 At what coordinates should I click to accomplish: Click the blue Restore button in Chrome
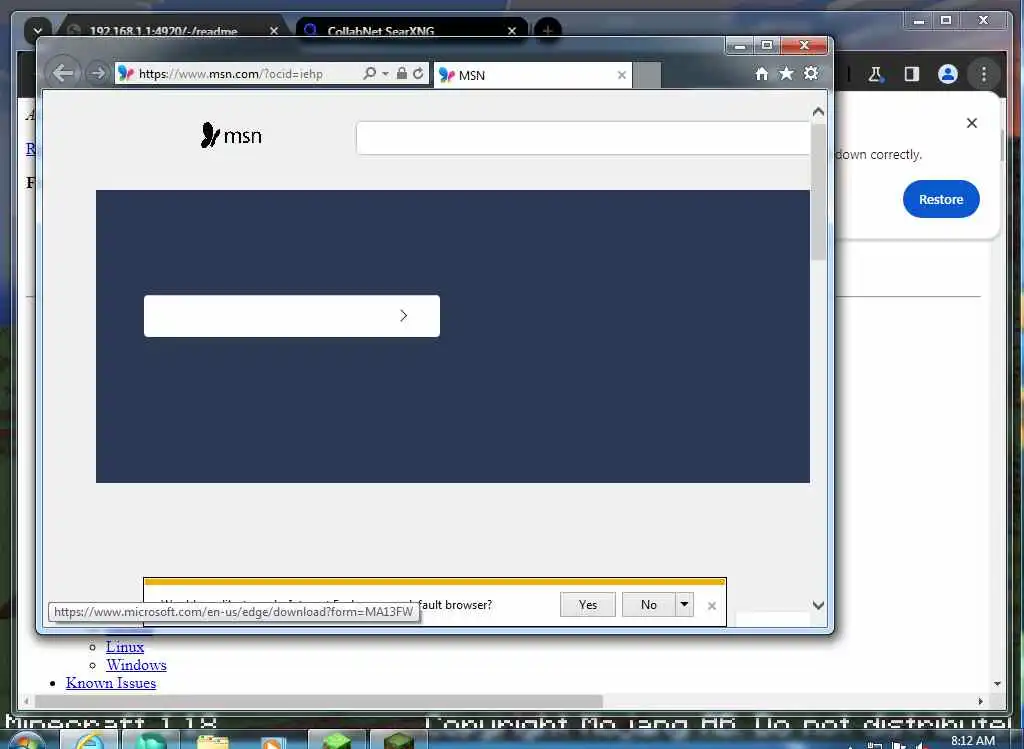(x=941, y=199)
